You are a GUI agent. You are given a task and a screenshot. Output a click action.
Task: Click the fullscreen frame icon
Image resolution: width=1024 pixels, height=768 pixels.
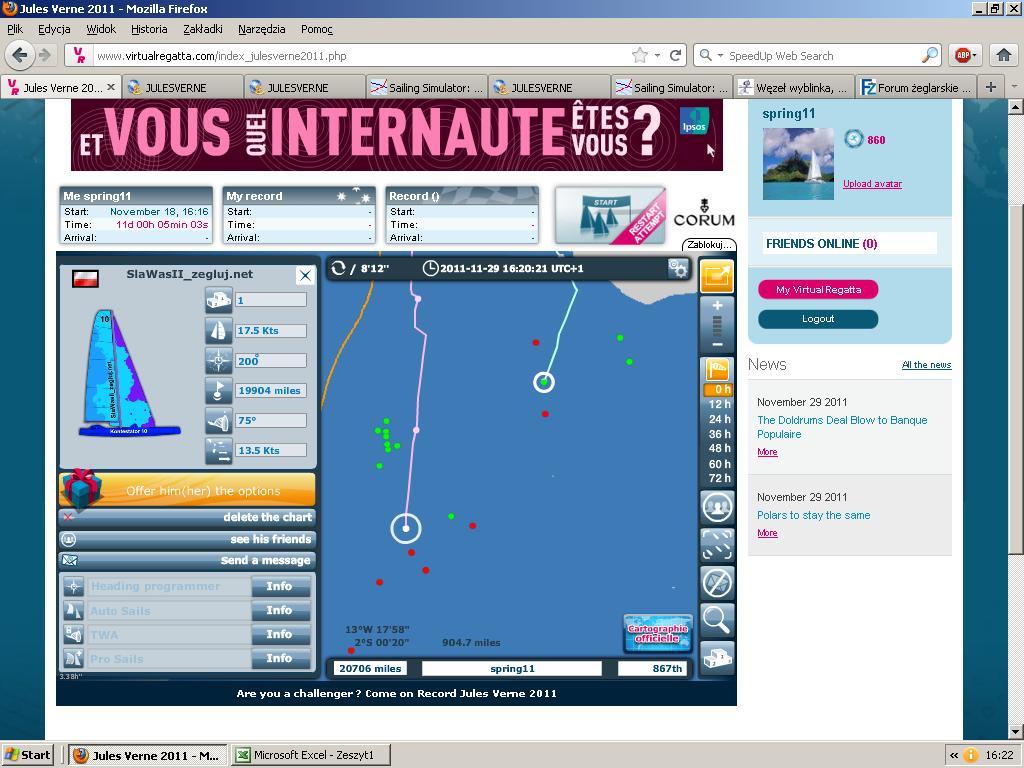coord(717,544)
